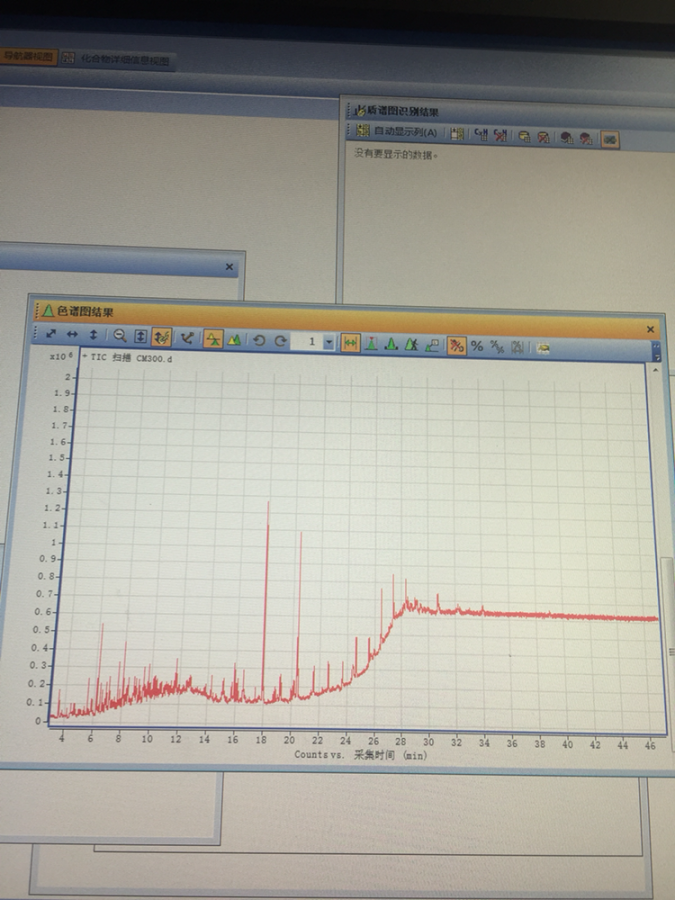Click the 化合物详细信息视图 tab
This screenshot has height=900, width=675.
click(118, 59)
